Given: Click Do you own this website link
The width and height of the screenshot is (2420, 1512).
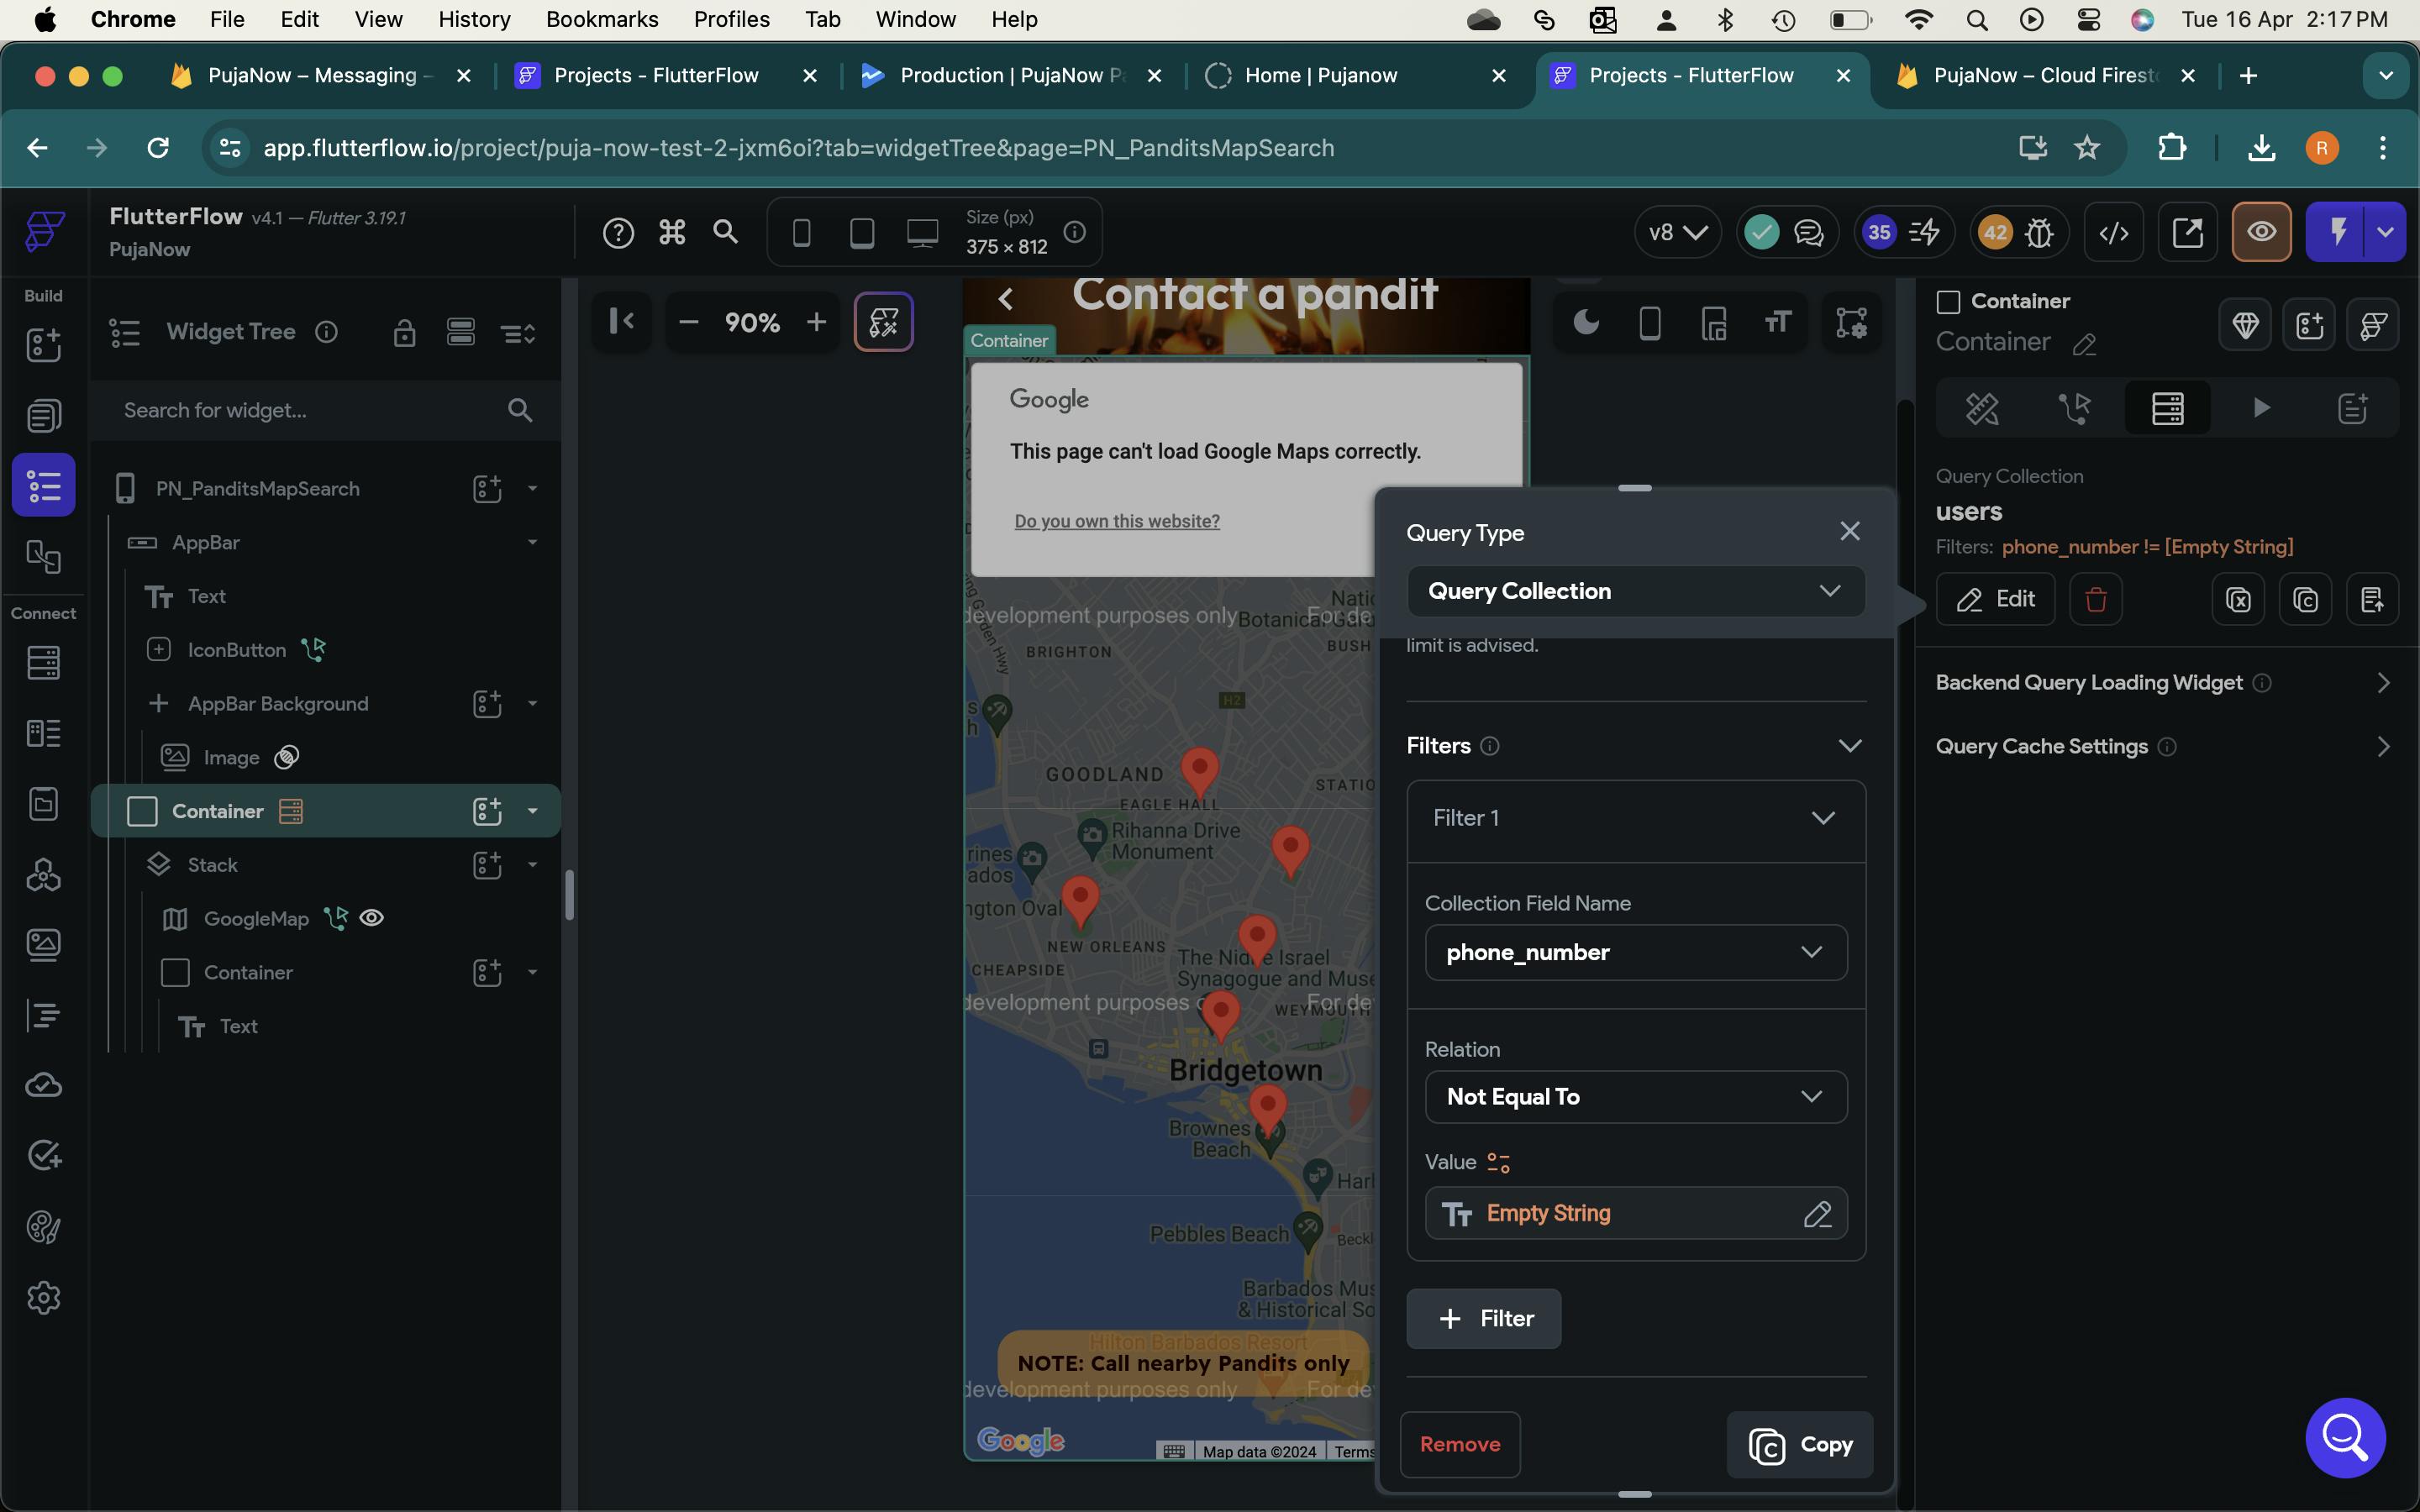Looking at the screenshot, I should (1117, 521).
